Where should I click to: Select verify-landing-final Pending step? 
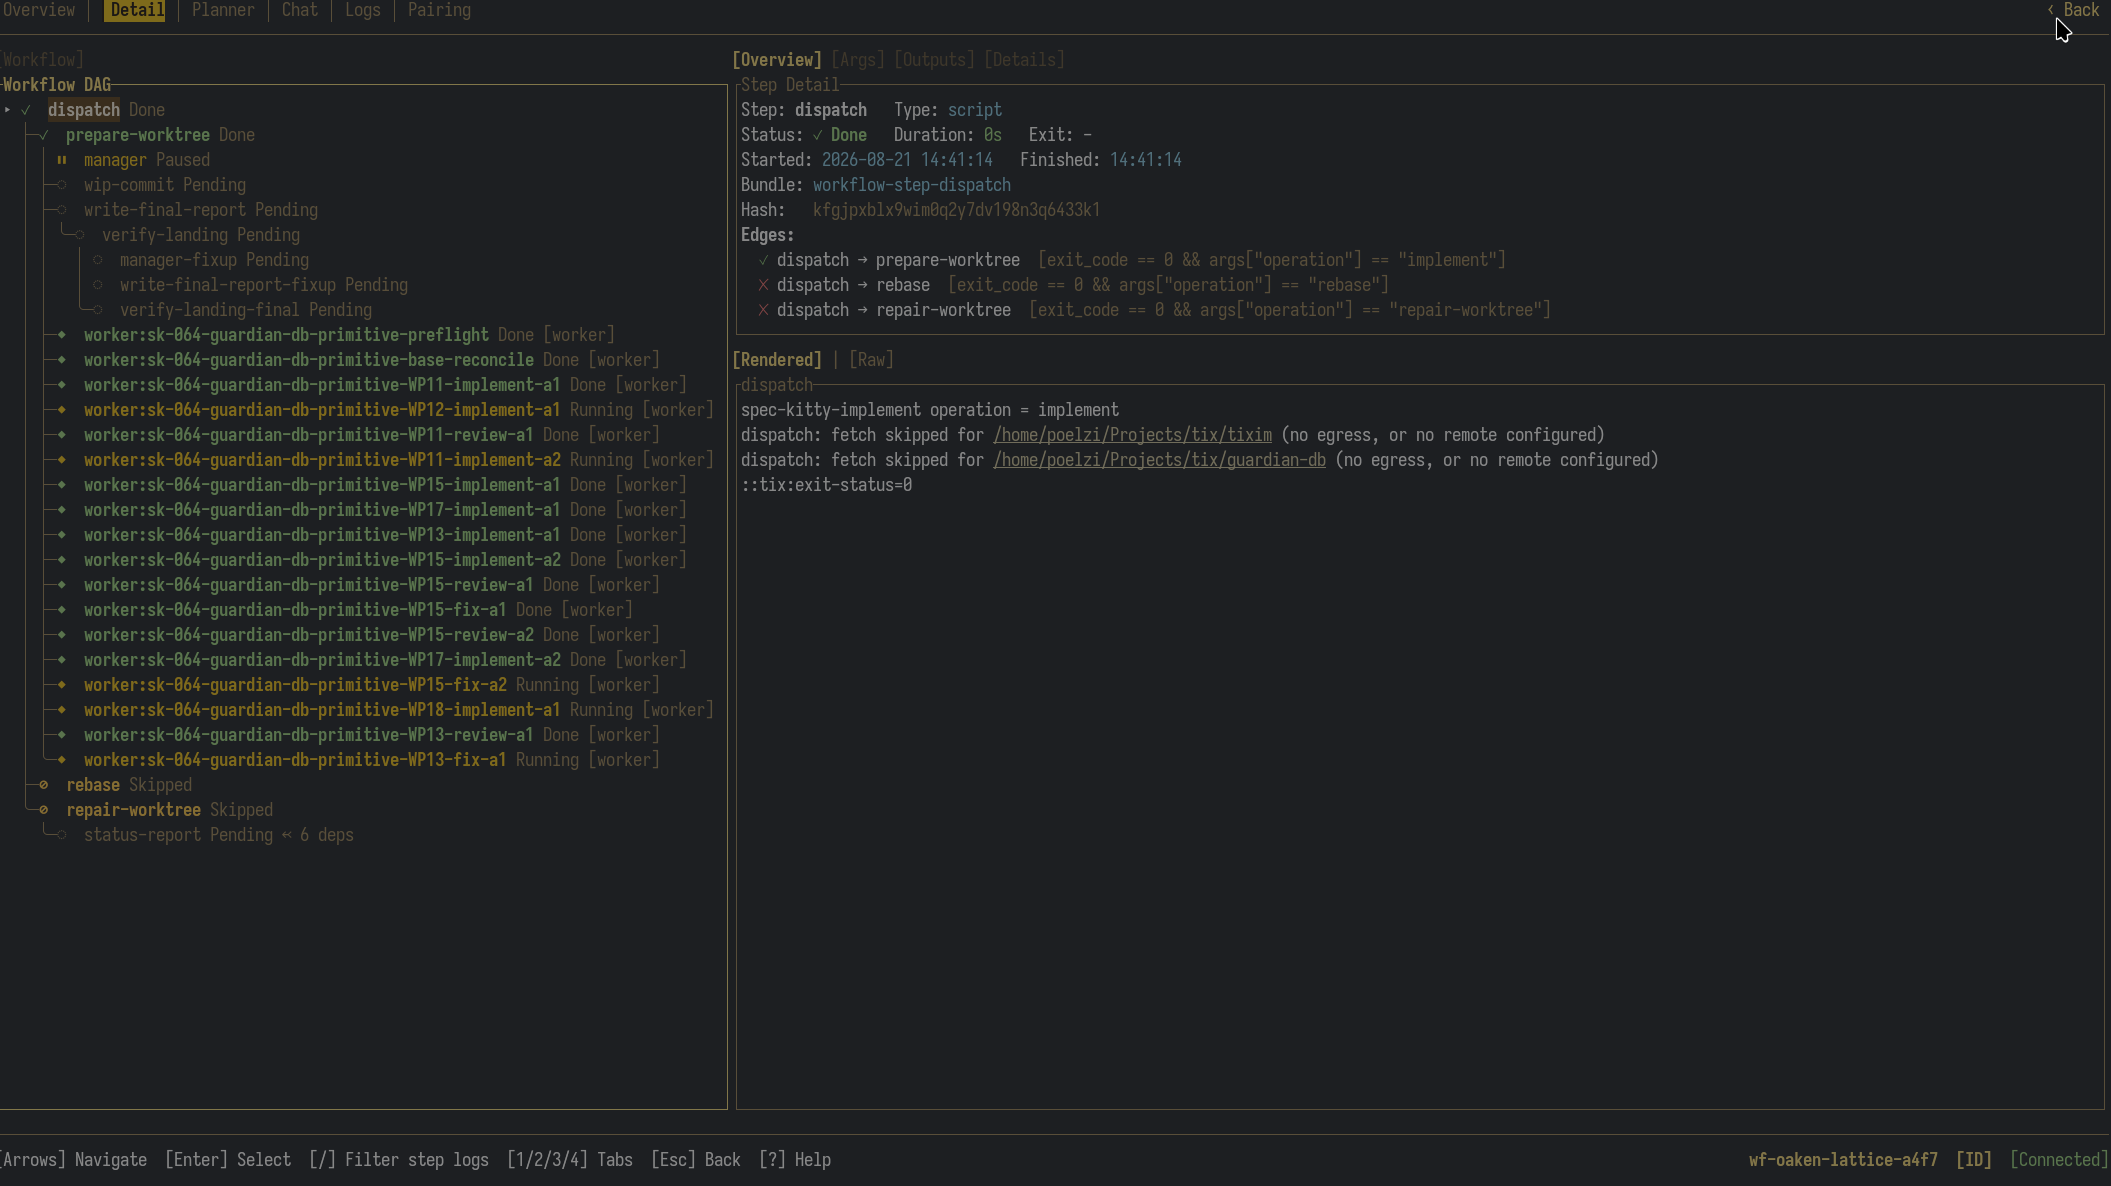246,310
